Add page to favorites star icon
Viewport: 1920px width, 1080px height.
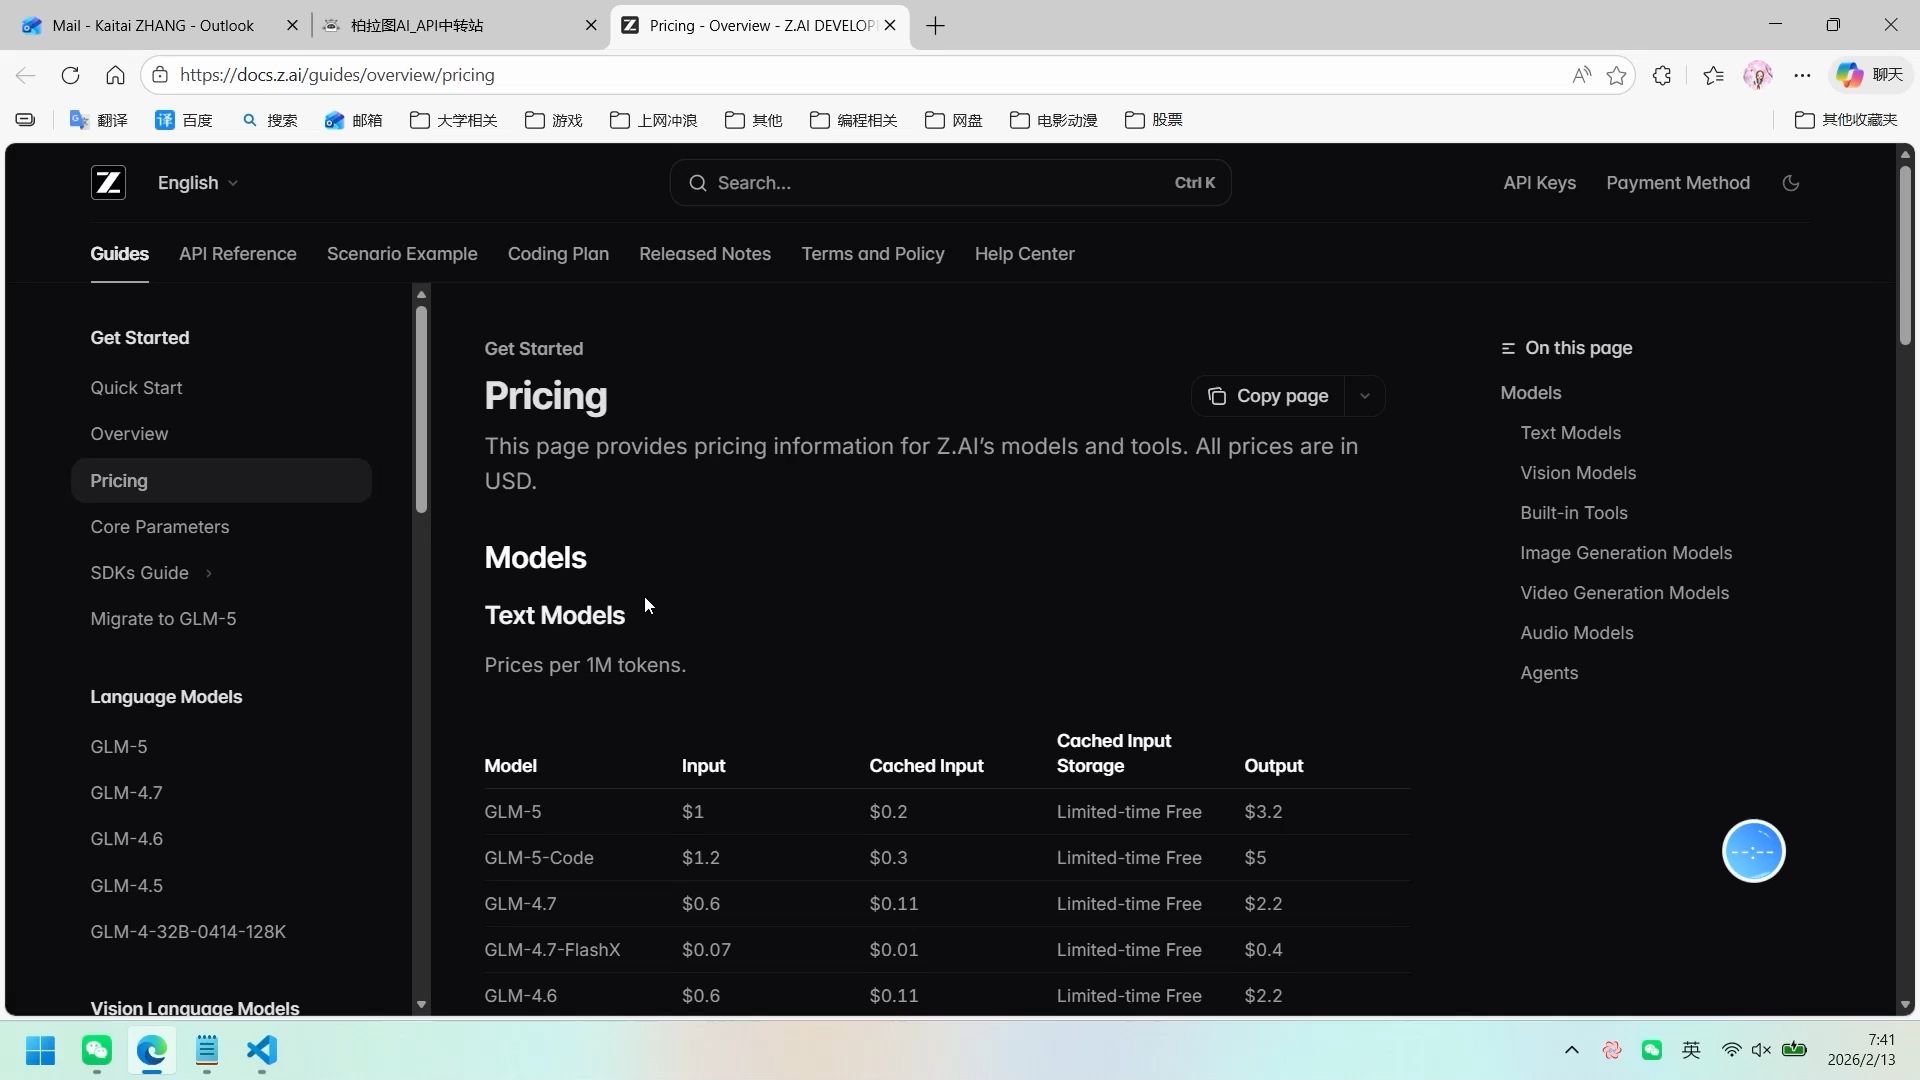(1616, 75)
